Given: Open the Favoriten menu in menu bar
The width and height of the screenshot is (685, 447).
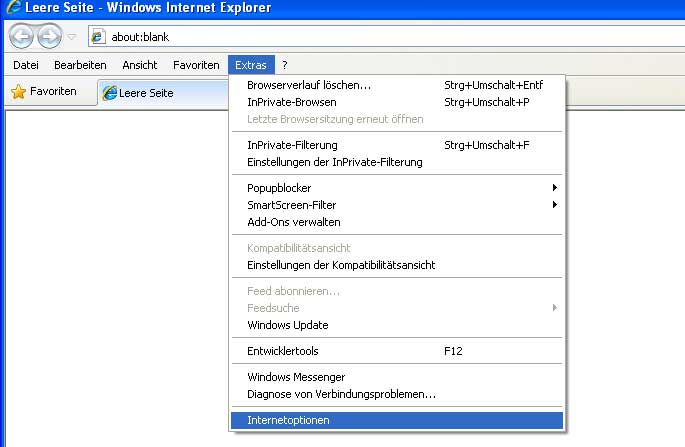Looking at the screenshot, I should [x=196, y=65].
